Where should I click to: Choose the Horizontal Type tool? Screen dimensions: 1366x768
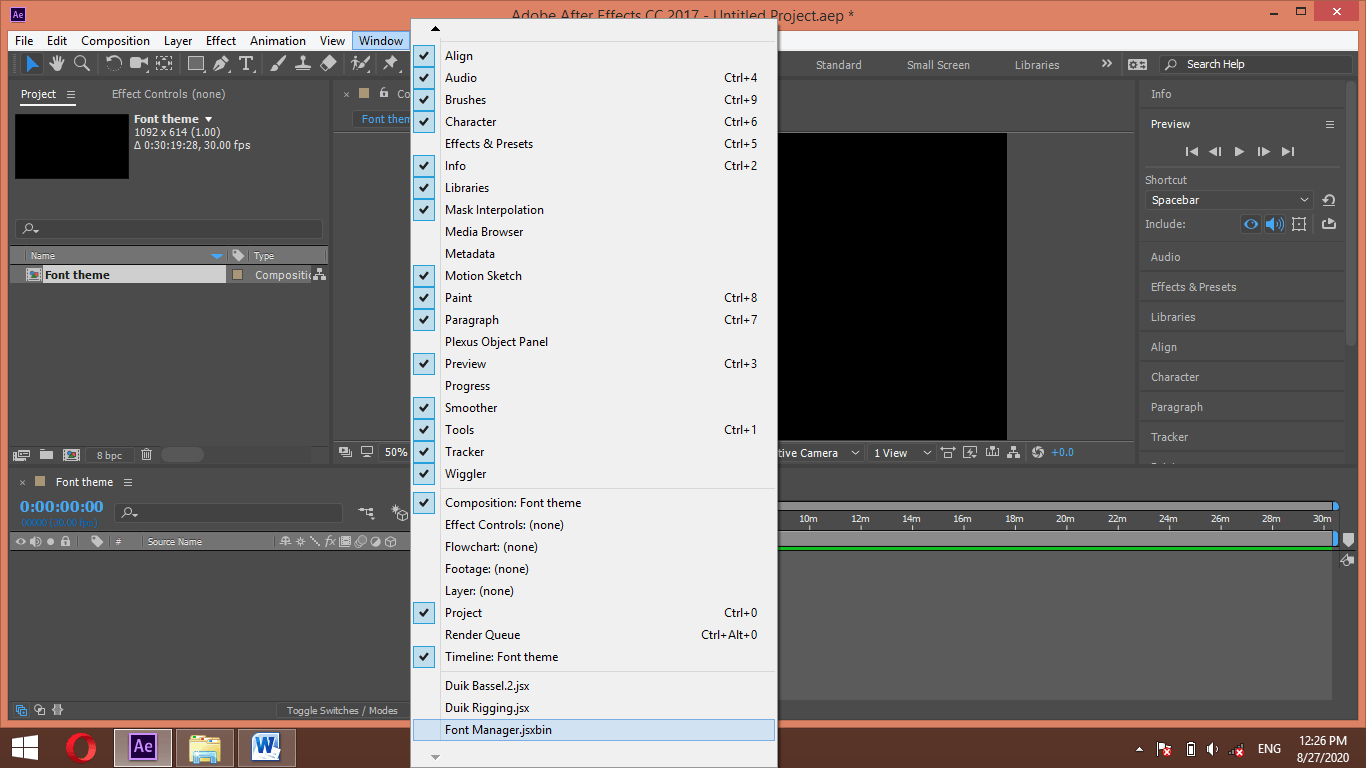click(x=247, y=63)
